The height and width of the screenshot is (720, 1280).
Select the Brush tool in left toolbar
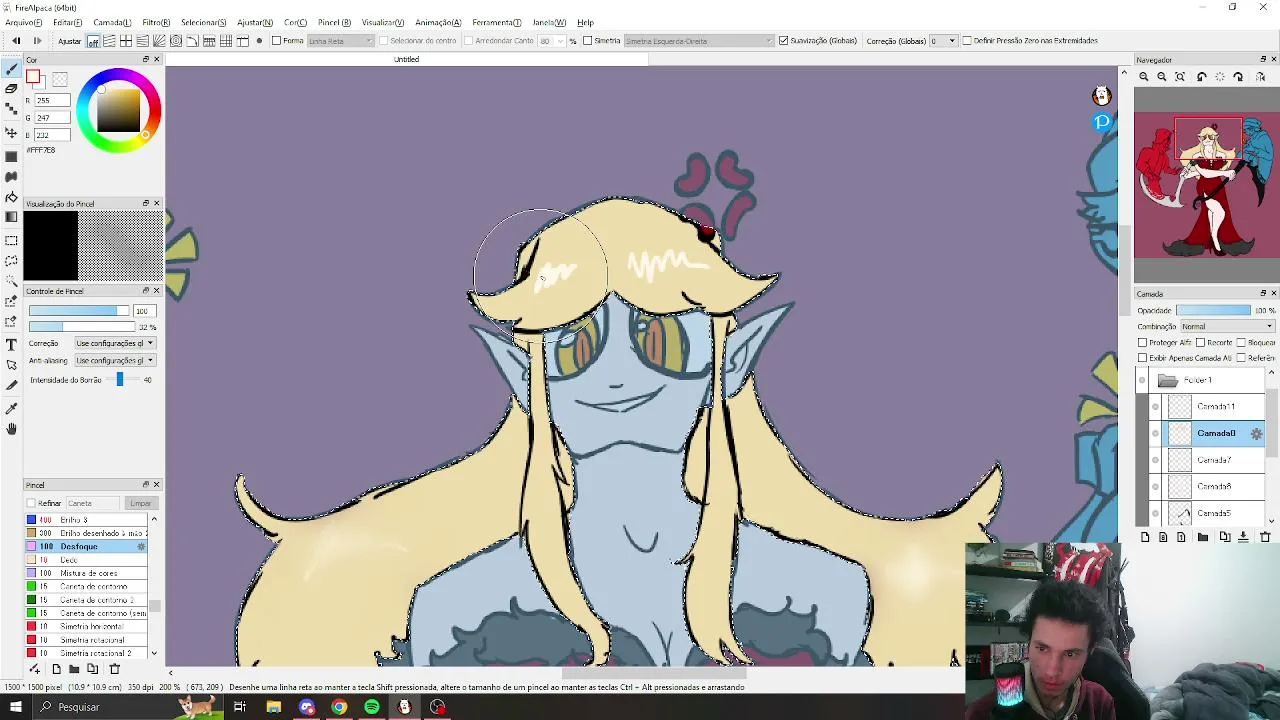point(11,69)
